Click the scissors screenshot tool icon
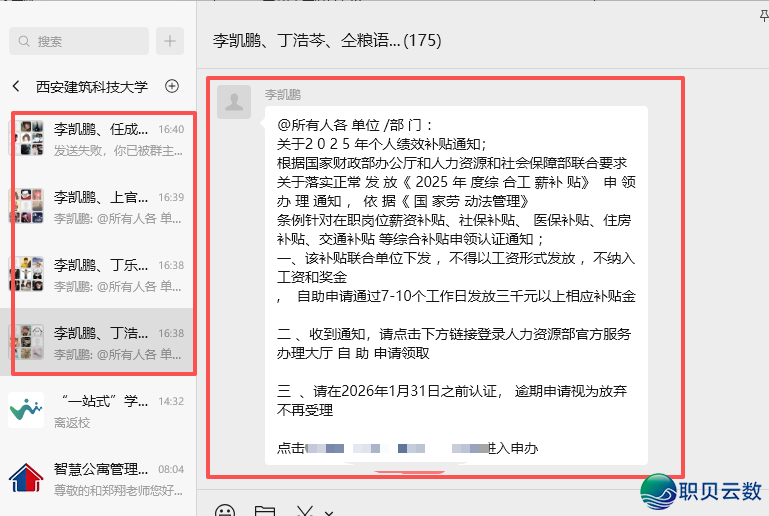Viewport: 769px width, 516px height. tap(305, 511)
